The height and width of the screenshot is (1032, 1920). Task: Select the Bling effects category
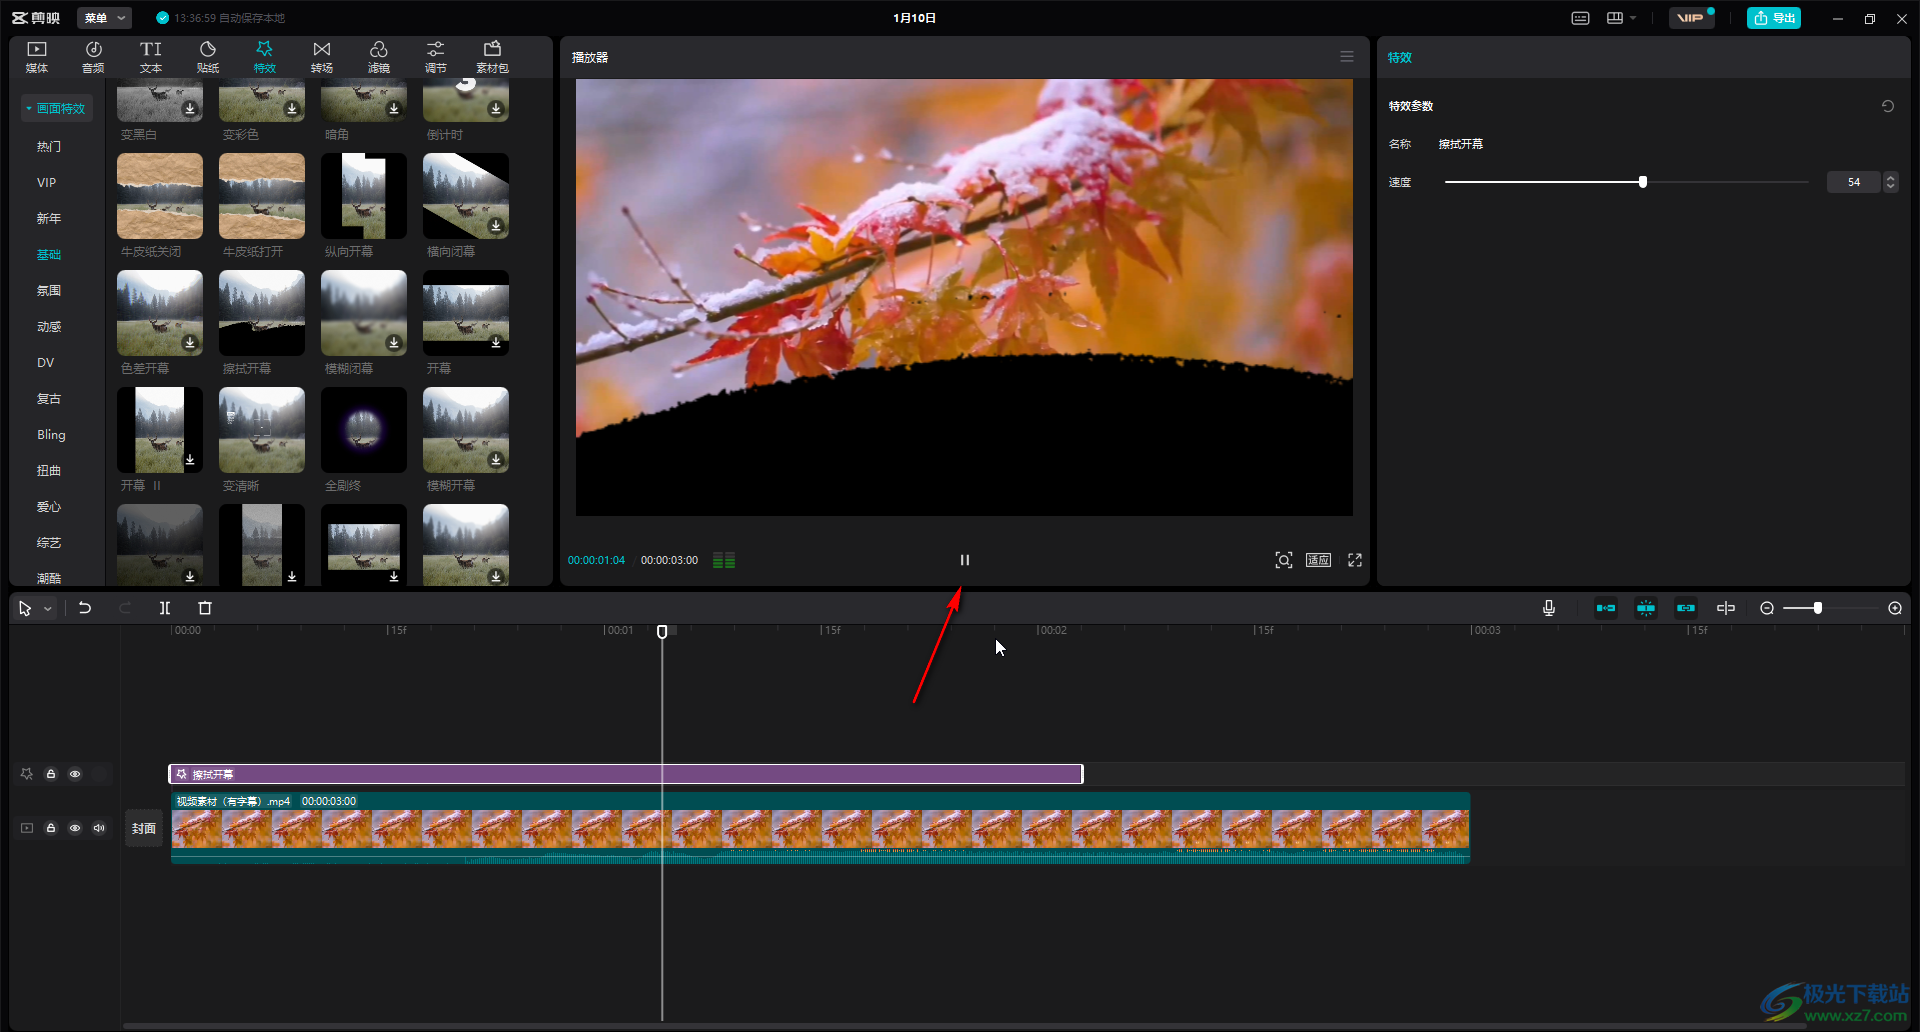pos(51,434)
